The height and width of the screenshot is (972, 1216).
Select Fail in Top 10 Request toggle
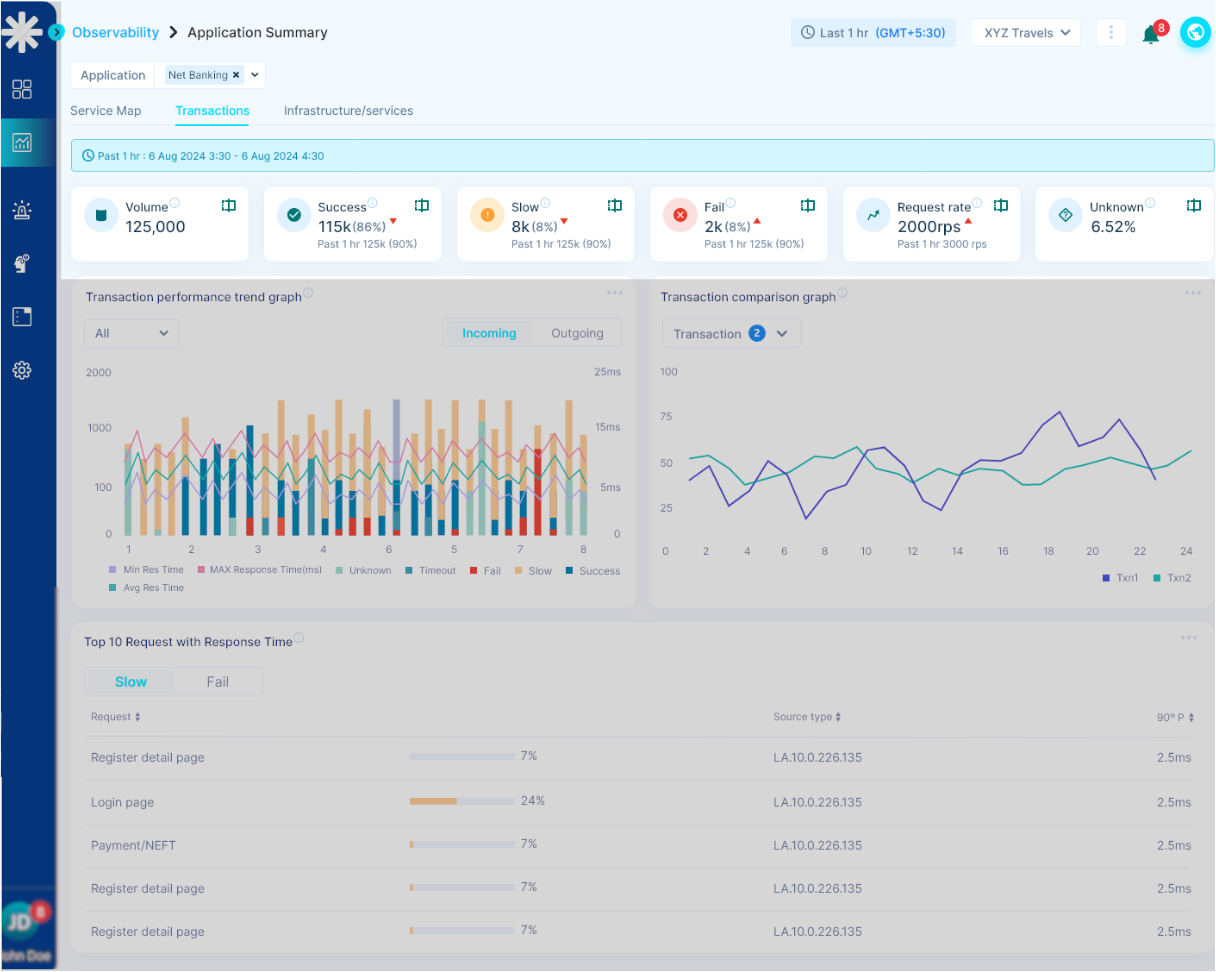(217, 682)
